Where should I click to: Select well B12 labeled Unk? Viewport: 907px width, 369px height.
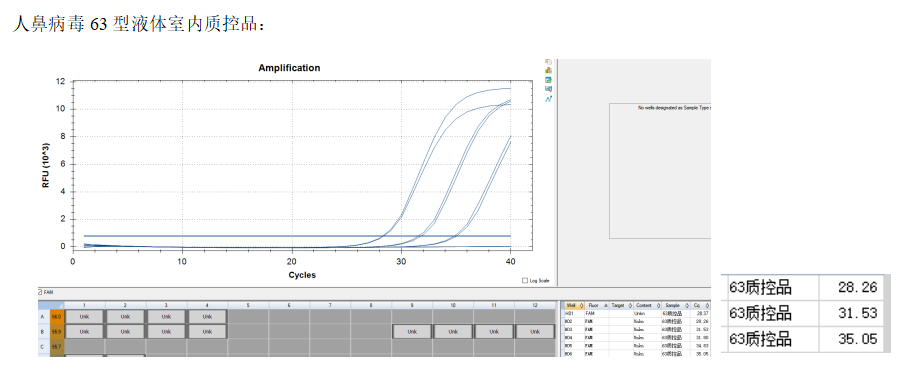point(535,332)
